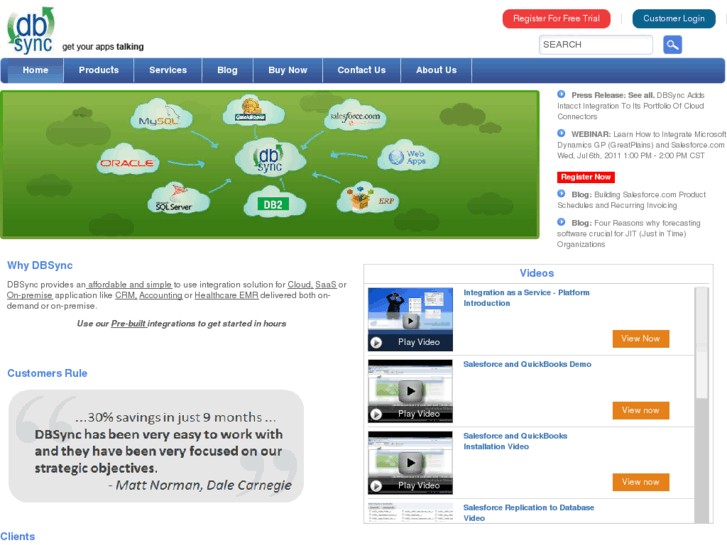Viewport: 727px width, 545px height.
Task: Open the 'affordable and simple' link
Action: click(x=129, y=284)
